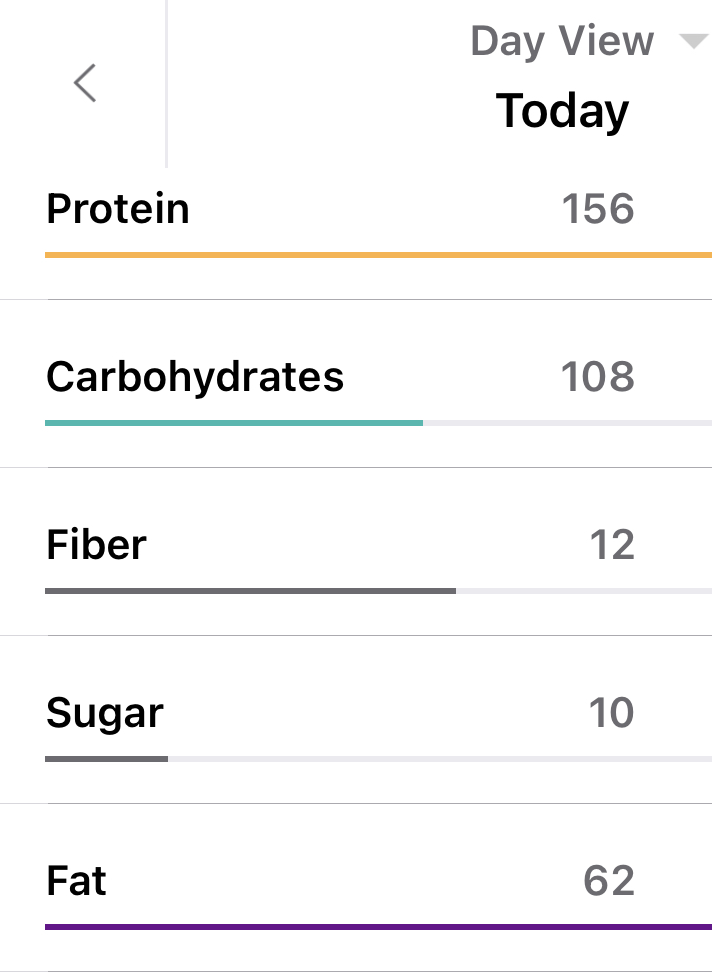Click the Sugar progress bar

click(x=107, y=759)
